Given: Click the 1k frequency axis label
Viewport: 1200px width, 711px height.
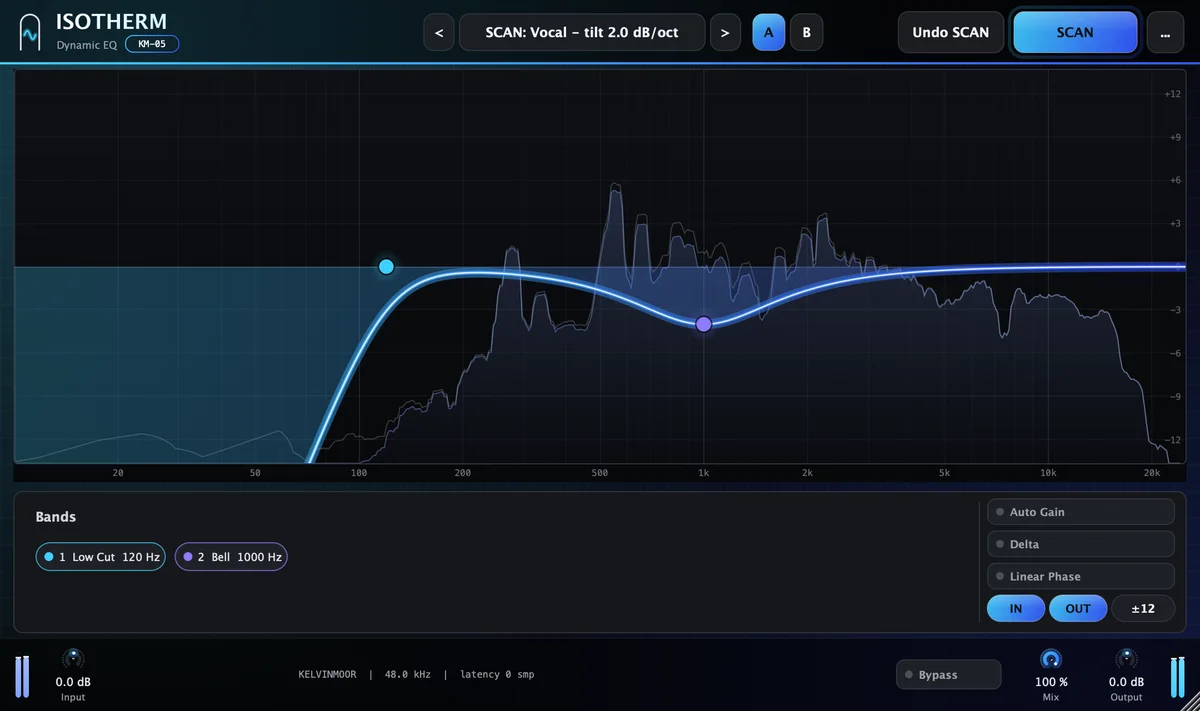Looking at the screenshot, I should 703,473.
